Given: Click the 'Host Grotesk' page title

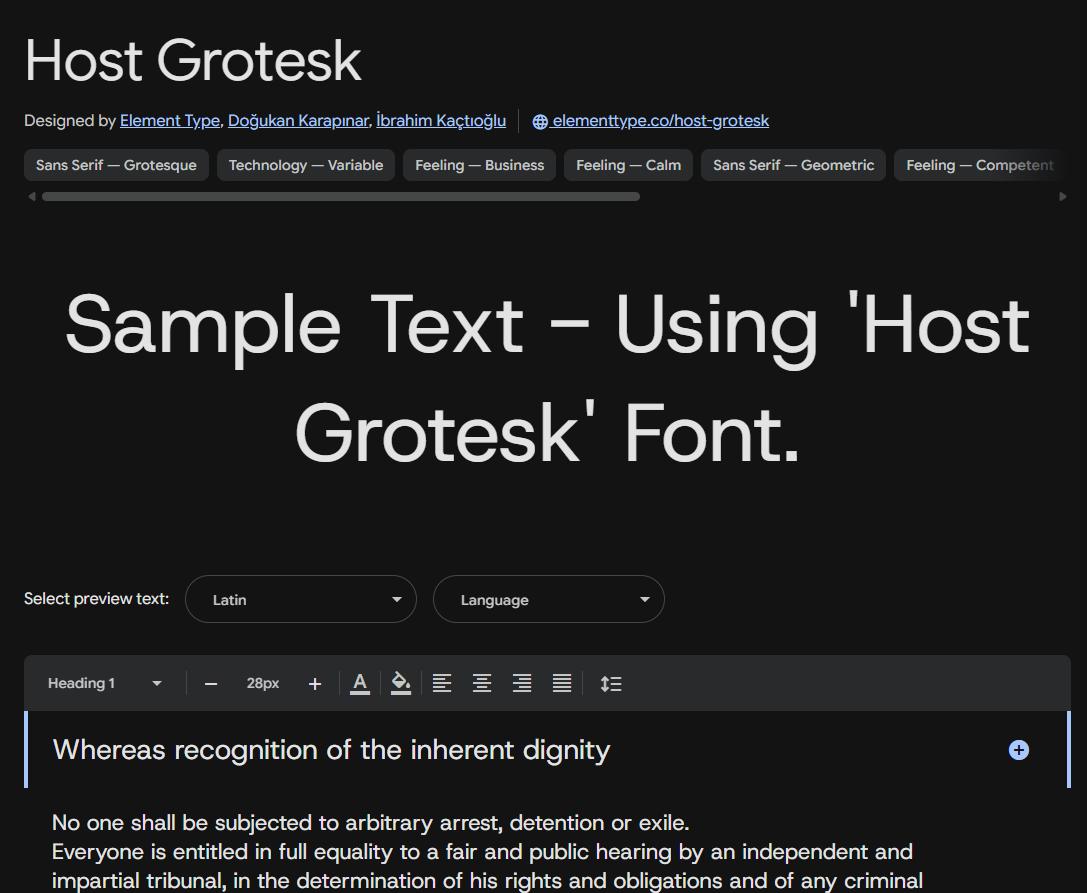Looking at the screenshot, I should pyautogui.click(x=193, y=60).
